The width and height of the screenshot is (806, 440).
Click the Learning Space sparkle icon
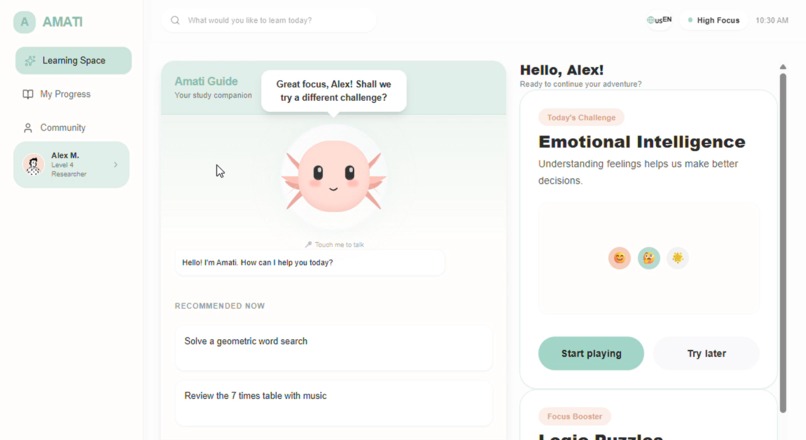[x=30, y=61]
